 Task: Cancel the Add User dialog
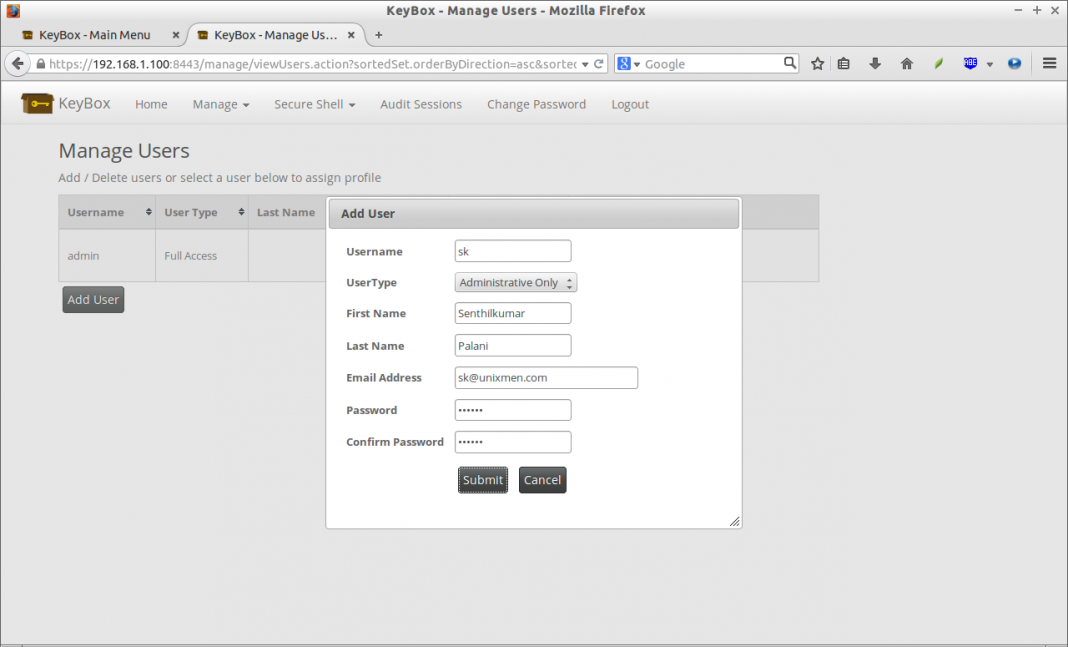542,480
